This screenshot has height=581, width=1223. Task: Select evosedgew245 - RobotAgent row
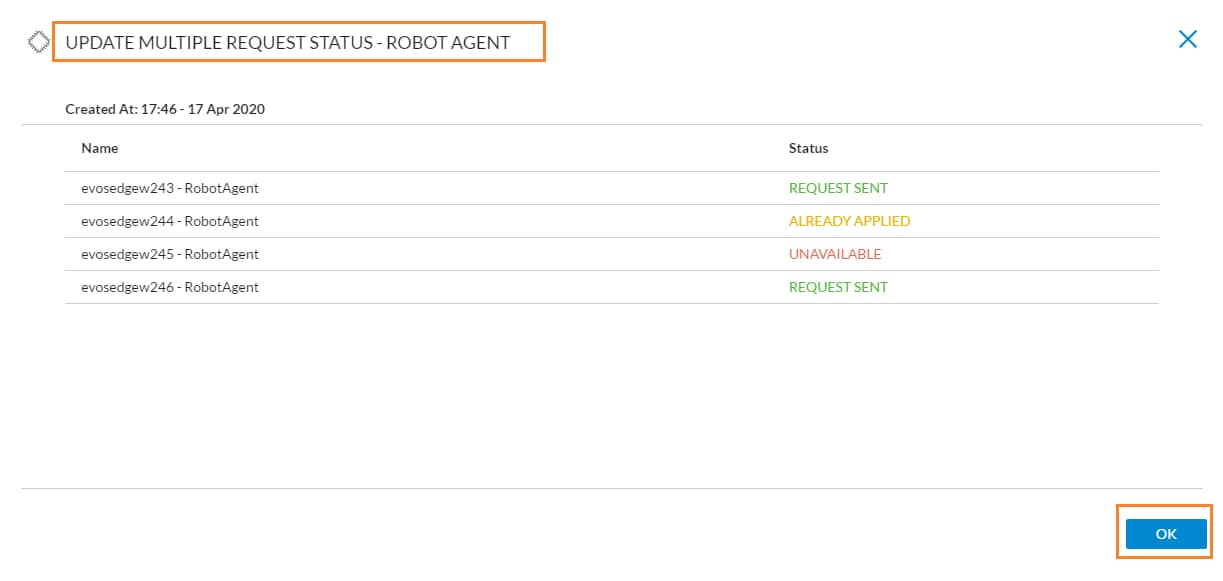tap(612, 254)
